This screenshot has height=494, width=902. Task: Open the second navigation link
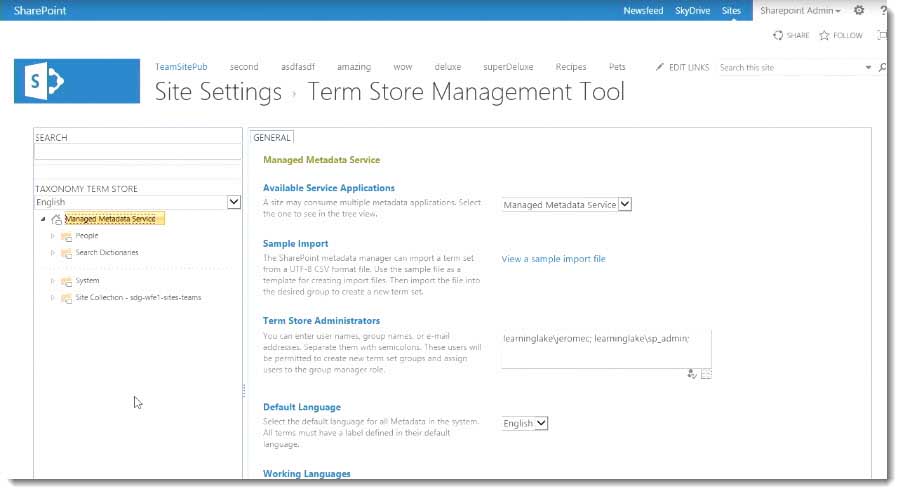244,67
